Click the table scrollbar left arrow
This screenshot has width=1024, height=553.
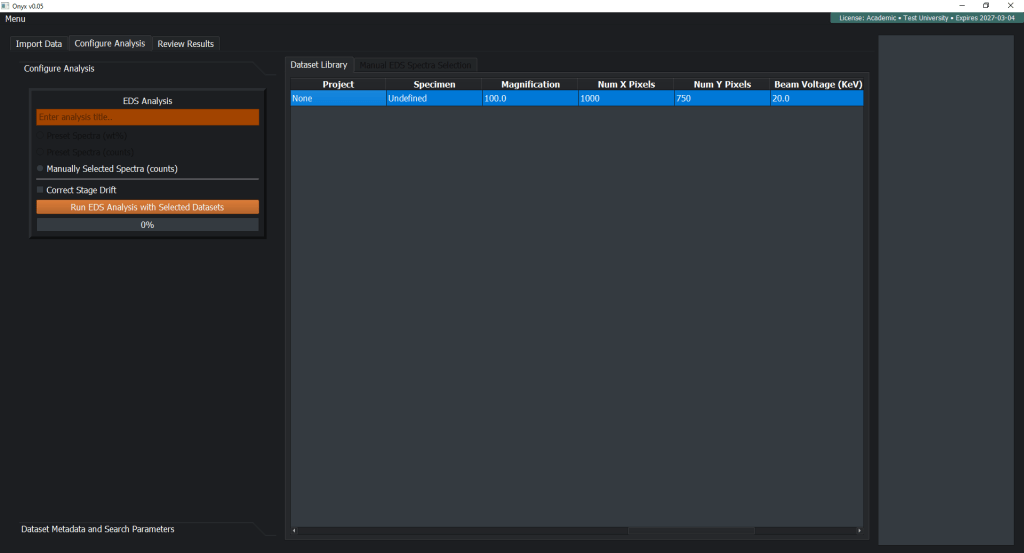pos(294,531)
